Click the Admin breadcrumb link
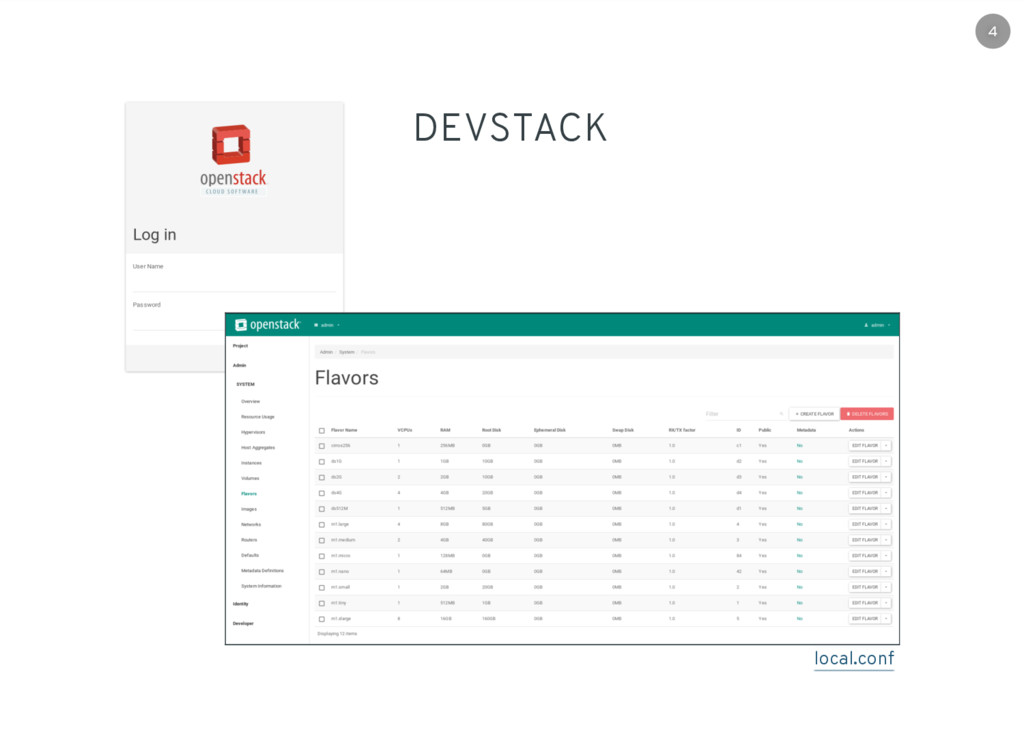 tap(326, 352)
